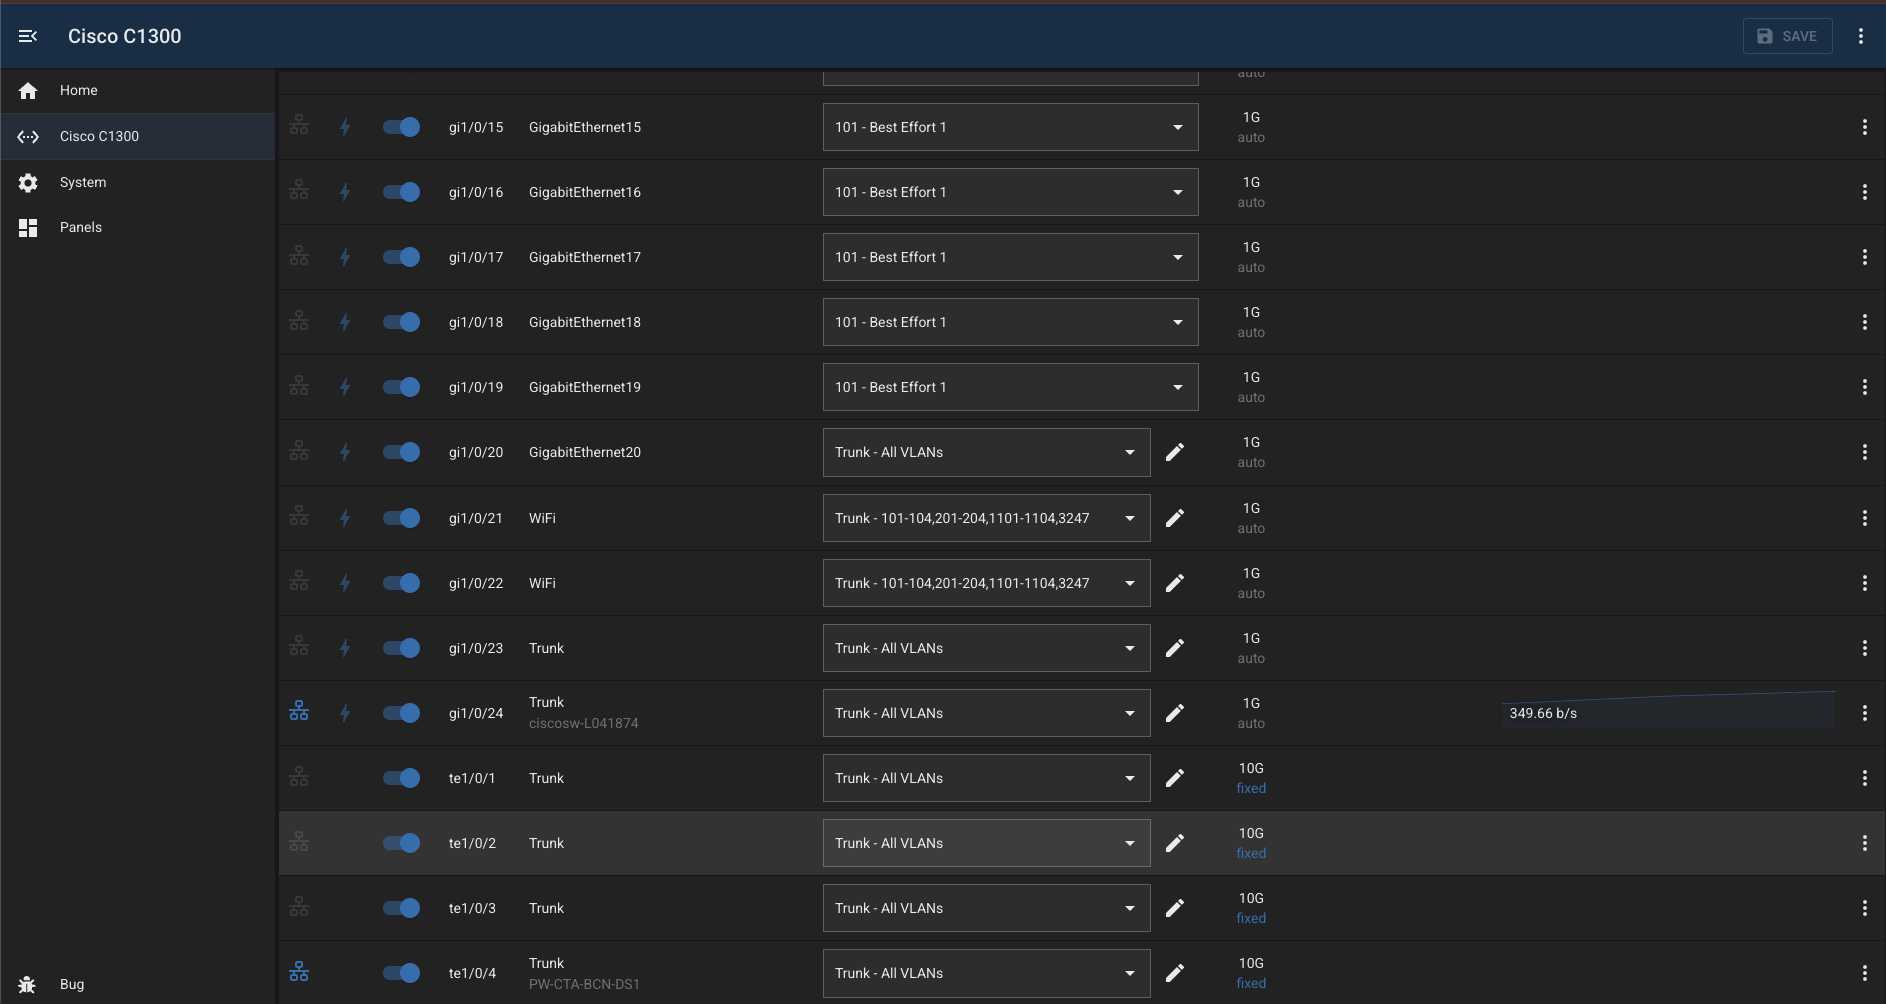Expand the Trunk - All VLANs dropdown on te1/0/2
This screenshot has width=1886, height=1004.
(x=985, y=843)
